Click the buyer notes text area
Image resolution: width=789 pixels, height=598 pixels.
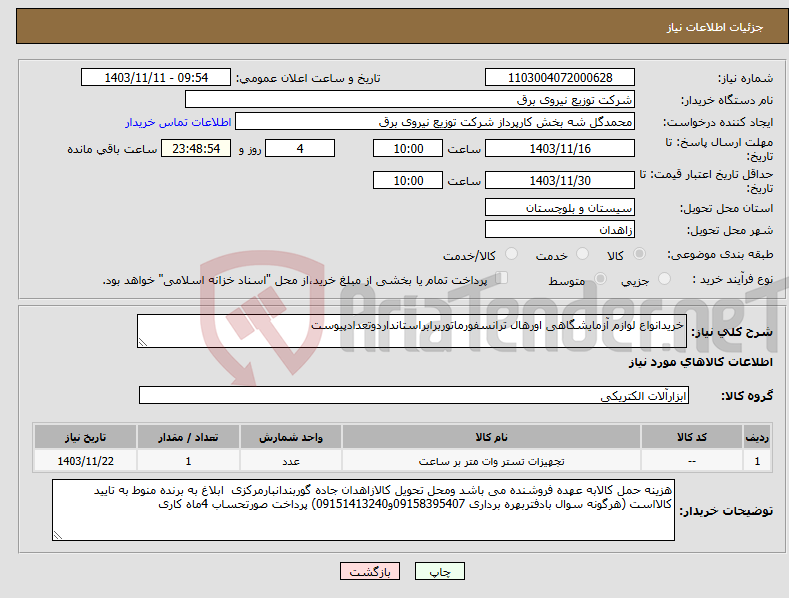tap(363, 510)
